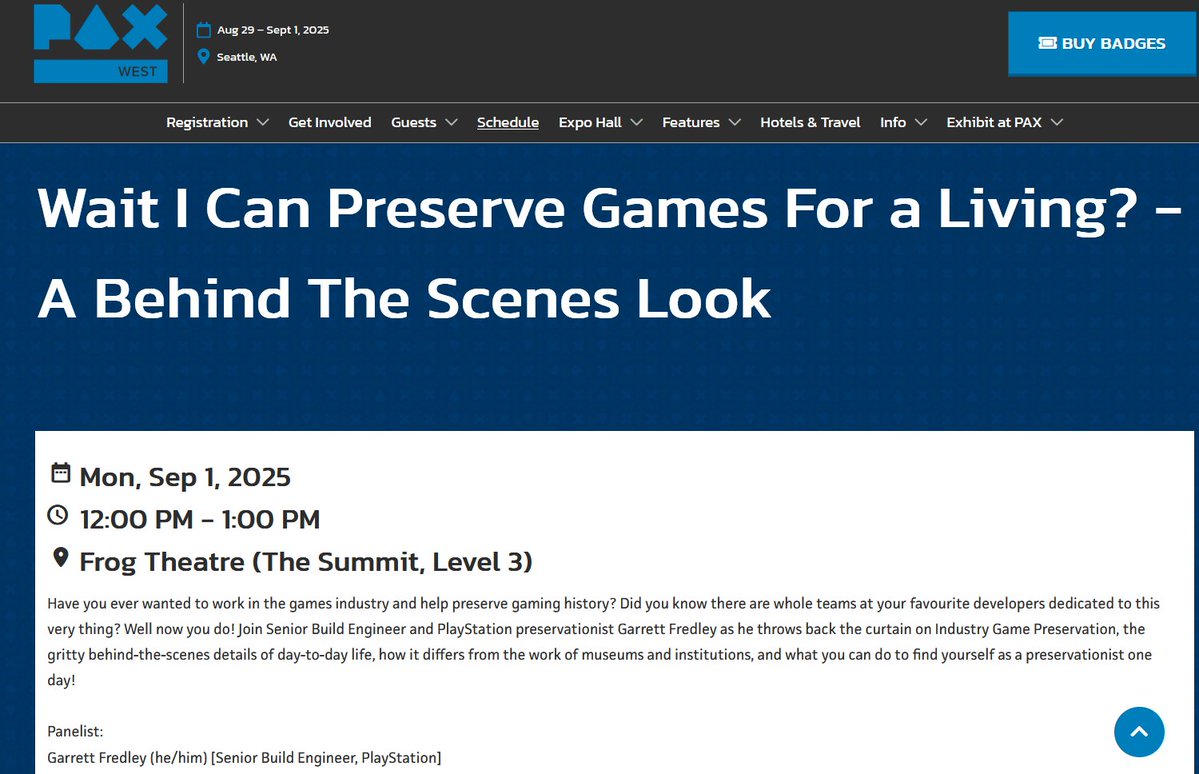Expand the Info dropdown chevron
Viewport: 1199px width, 774px height.
(921, 122)
